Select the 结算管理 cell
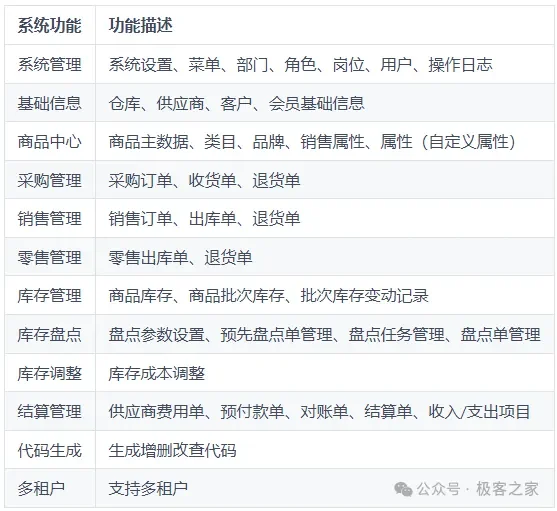Viewport: 557px width, 511px height. [x=50, y=412]
